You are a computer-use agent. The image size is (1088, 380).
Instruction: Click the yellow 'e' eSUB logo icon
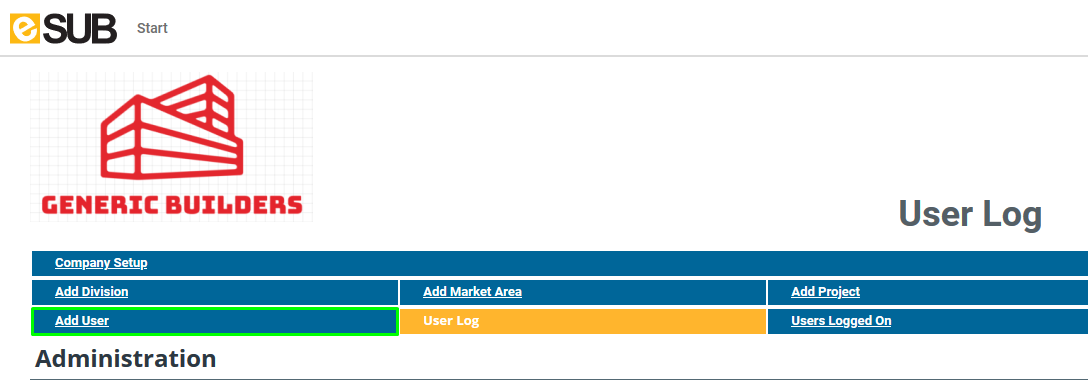click(x=24, y=28)
